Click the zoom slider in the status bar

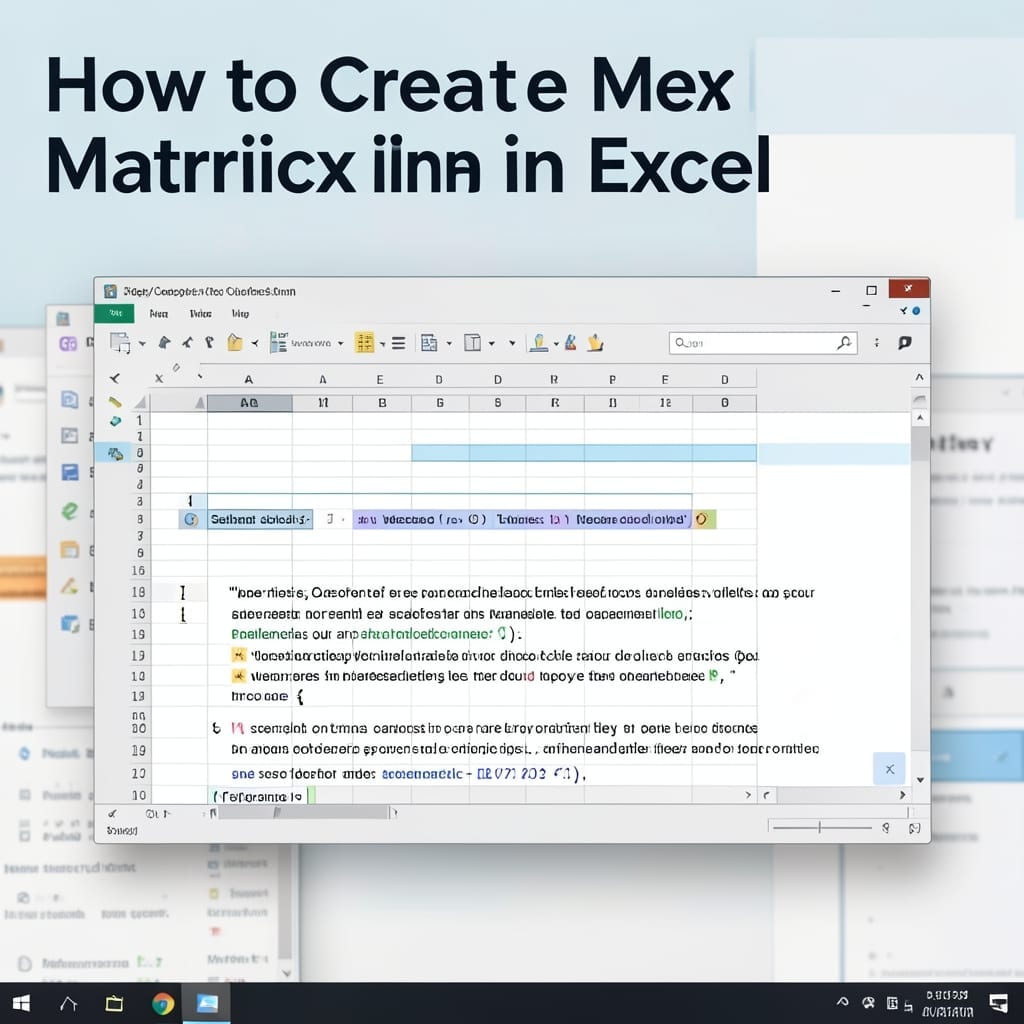pyautogui.click(x=822, y=827)
